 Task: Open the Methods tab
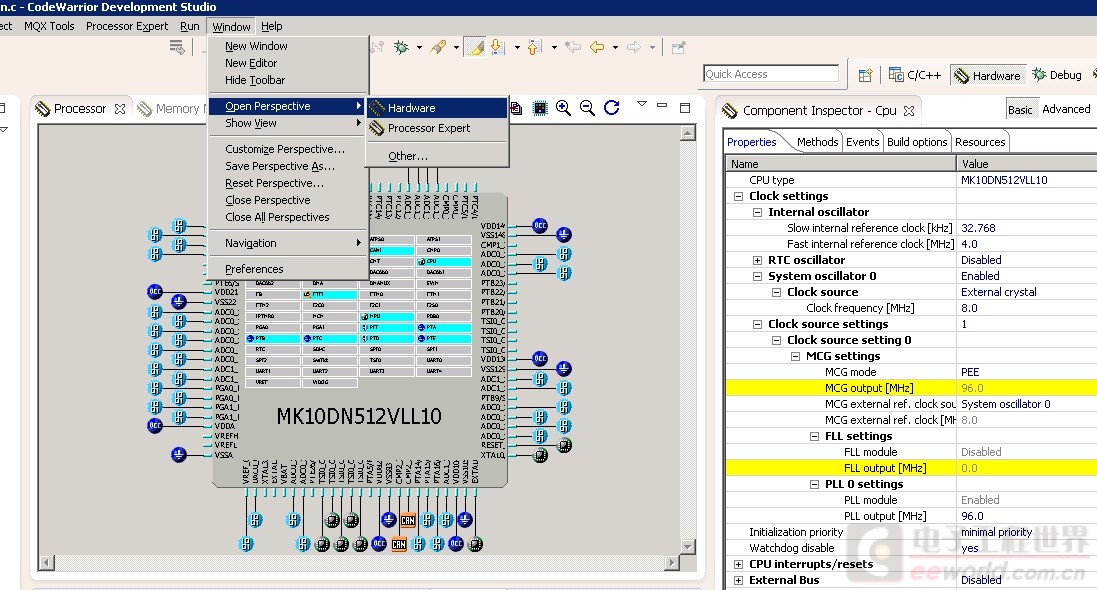[x=817, y=142]
